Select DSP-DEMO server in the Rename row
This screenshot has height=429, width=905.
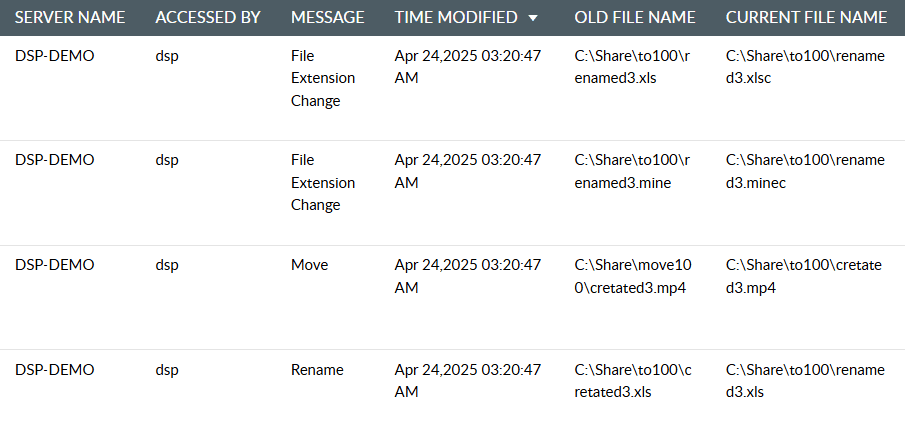coord(55,370)
